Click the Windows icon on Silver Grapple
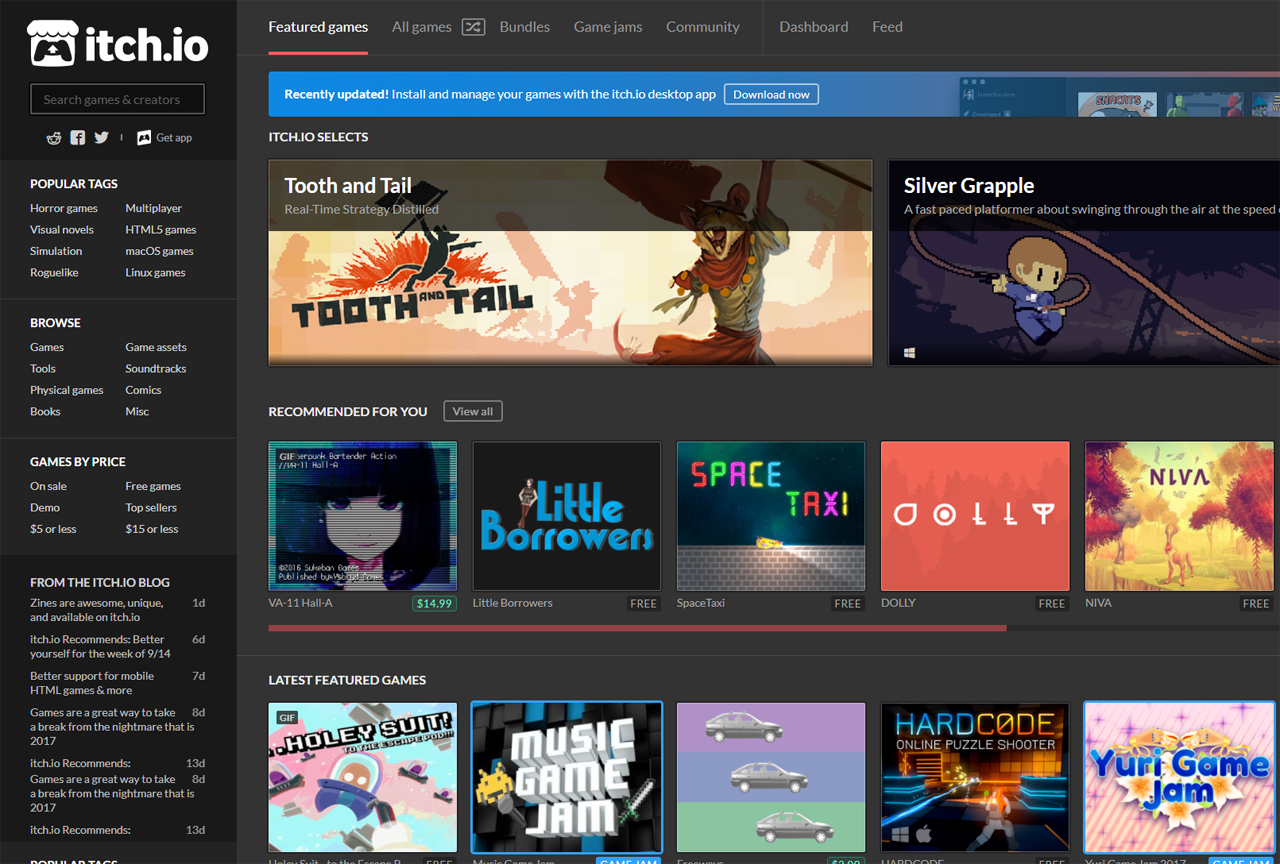 910,353
